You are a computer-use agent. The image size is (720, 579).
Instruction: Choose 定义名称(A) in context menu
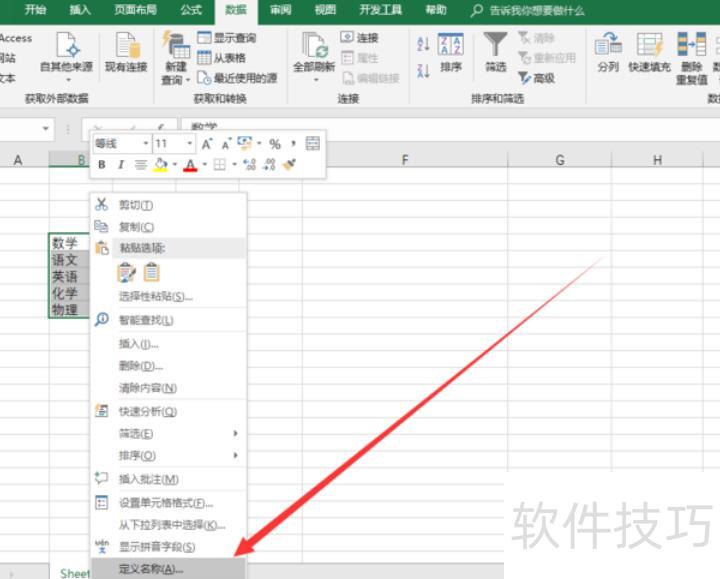169,569
